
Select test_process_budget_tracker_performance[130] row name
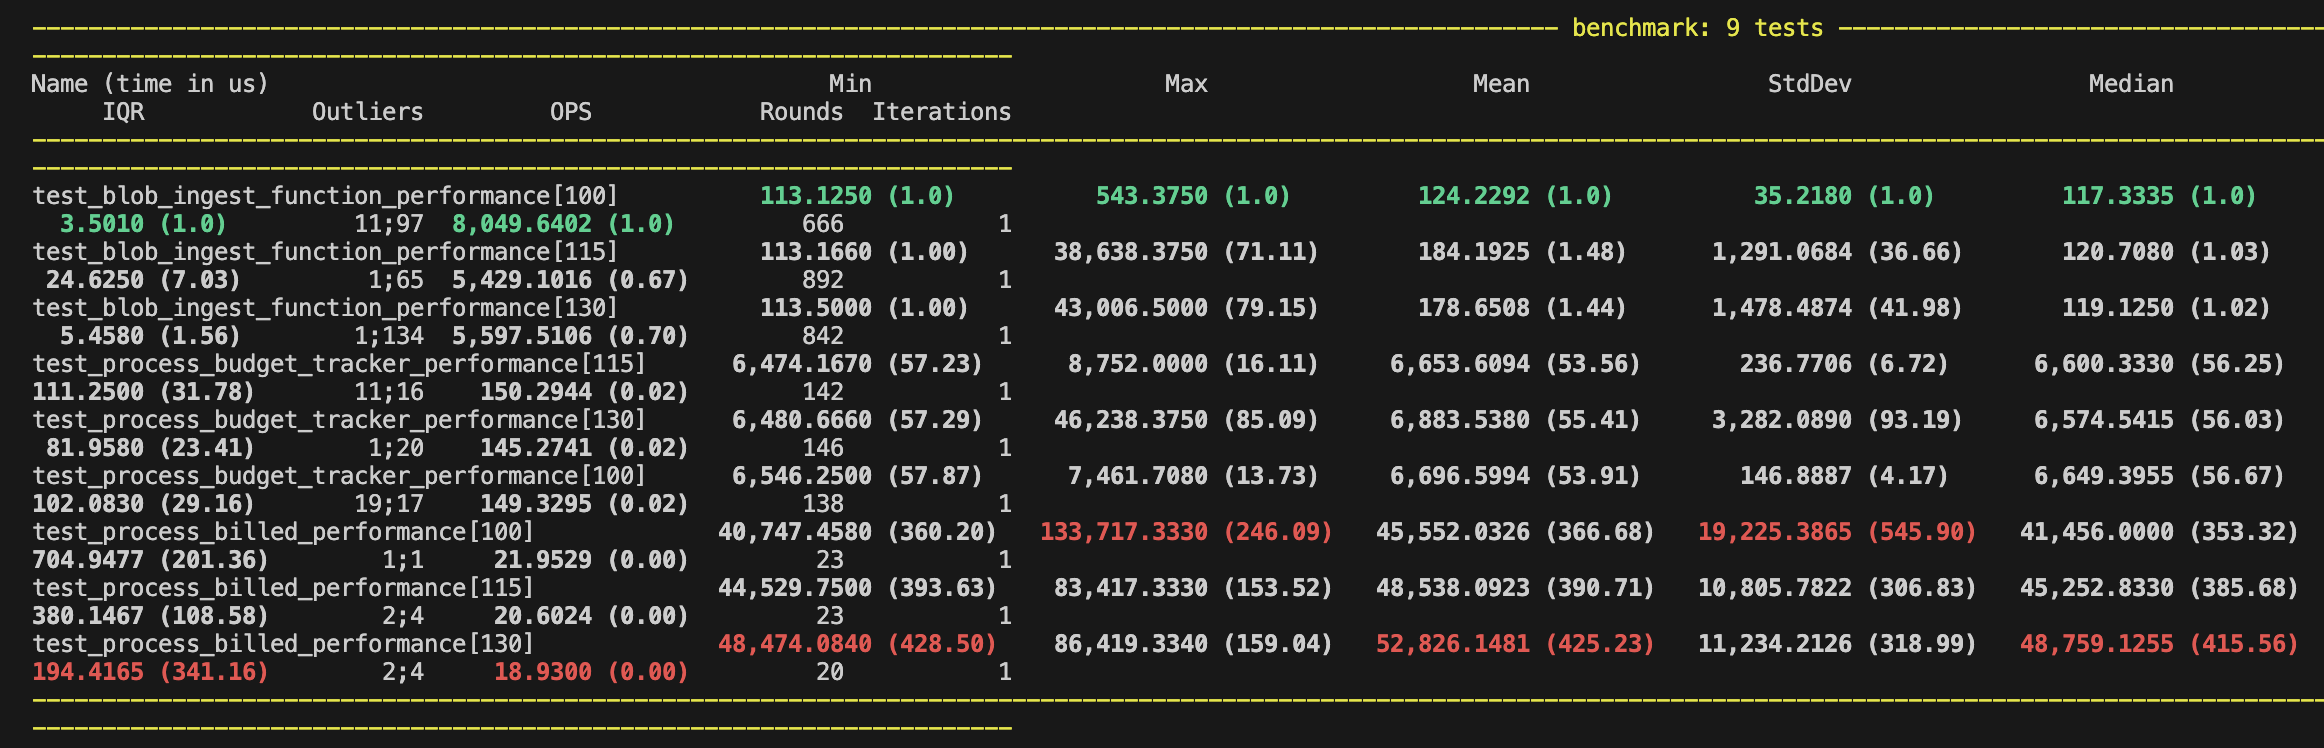click(339, 420)
